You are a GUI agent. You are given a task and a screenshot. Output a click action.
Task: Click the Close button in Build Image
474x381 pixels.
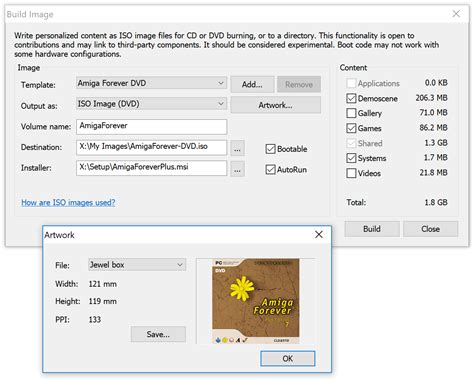[431, 229]
